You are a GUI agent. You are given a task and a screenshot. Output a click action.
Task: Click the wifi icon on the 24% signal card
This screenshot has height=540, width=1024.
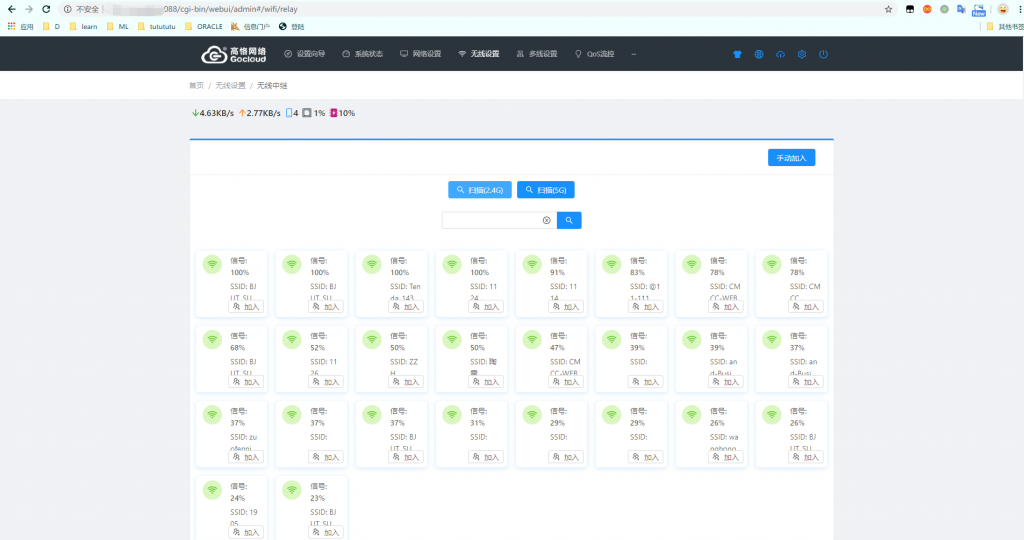coord(212,490)
